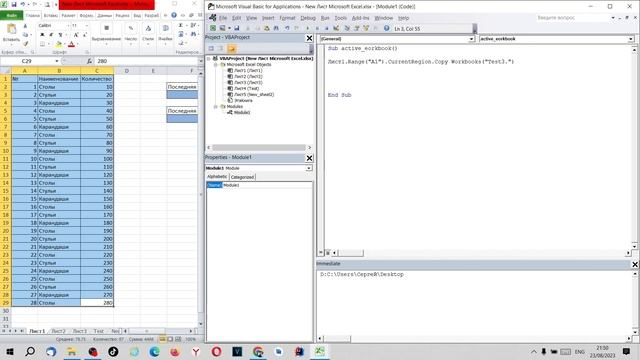The image size is (640, 360).
Task: Collapse the VBAProject root node
Action: (209, 59)
